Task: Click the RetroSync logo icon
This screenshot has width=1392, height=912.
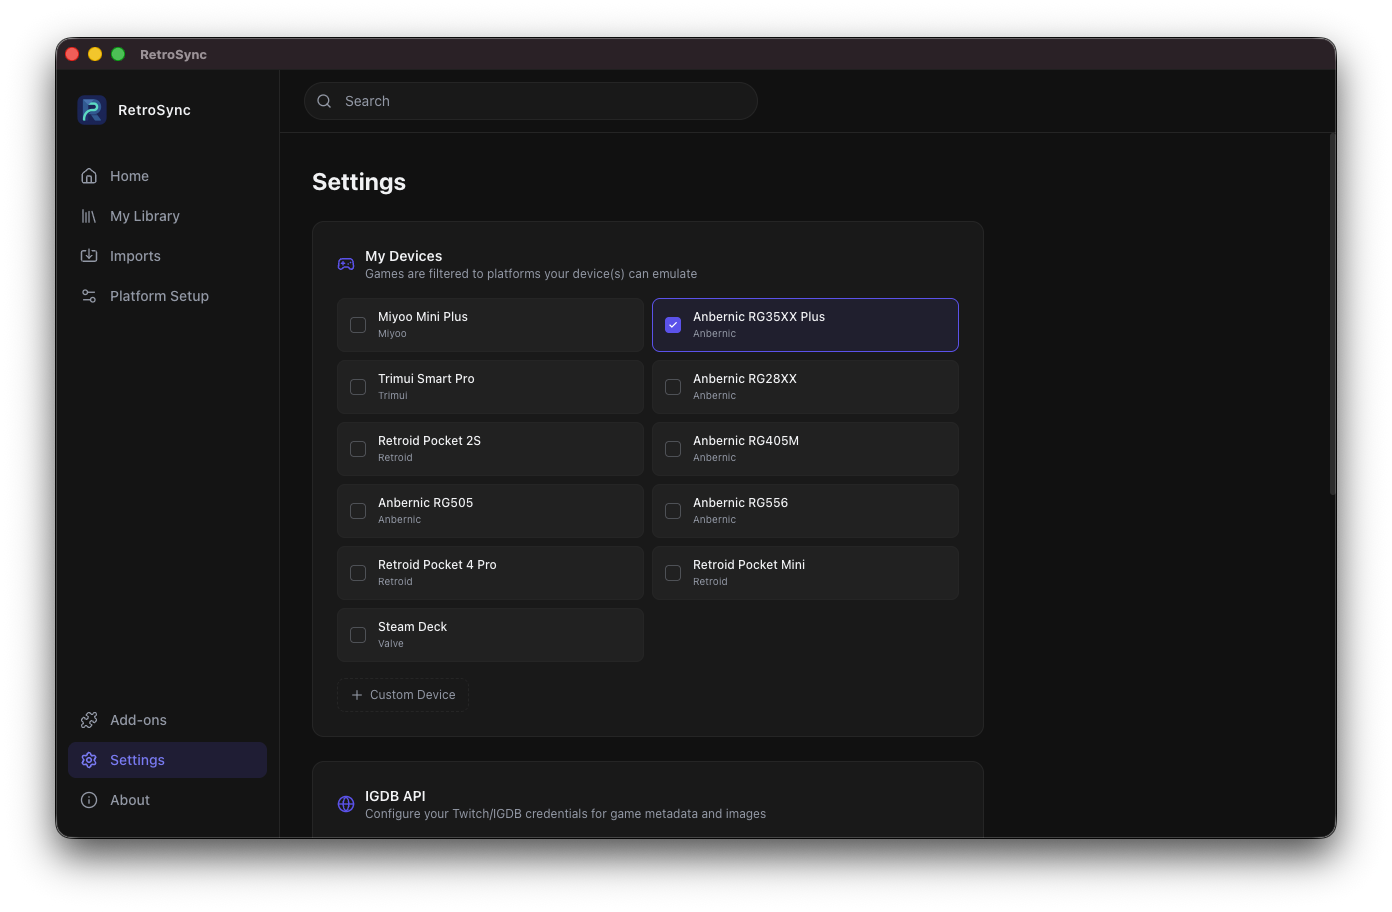Action: click(92, 110)
